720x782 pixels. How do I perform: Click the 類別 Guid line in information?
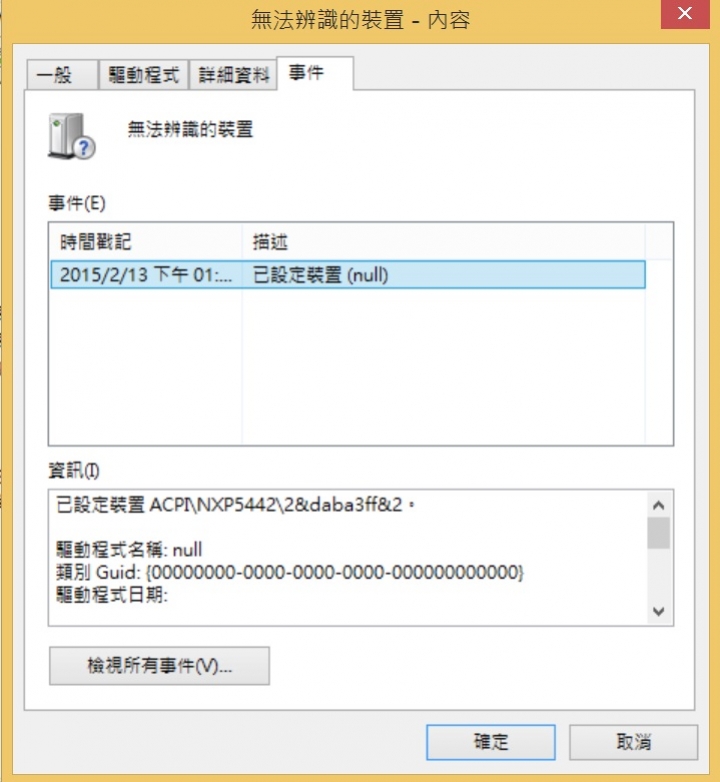290,572
